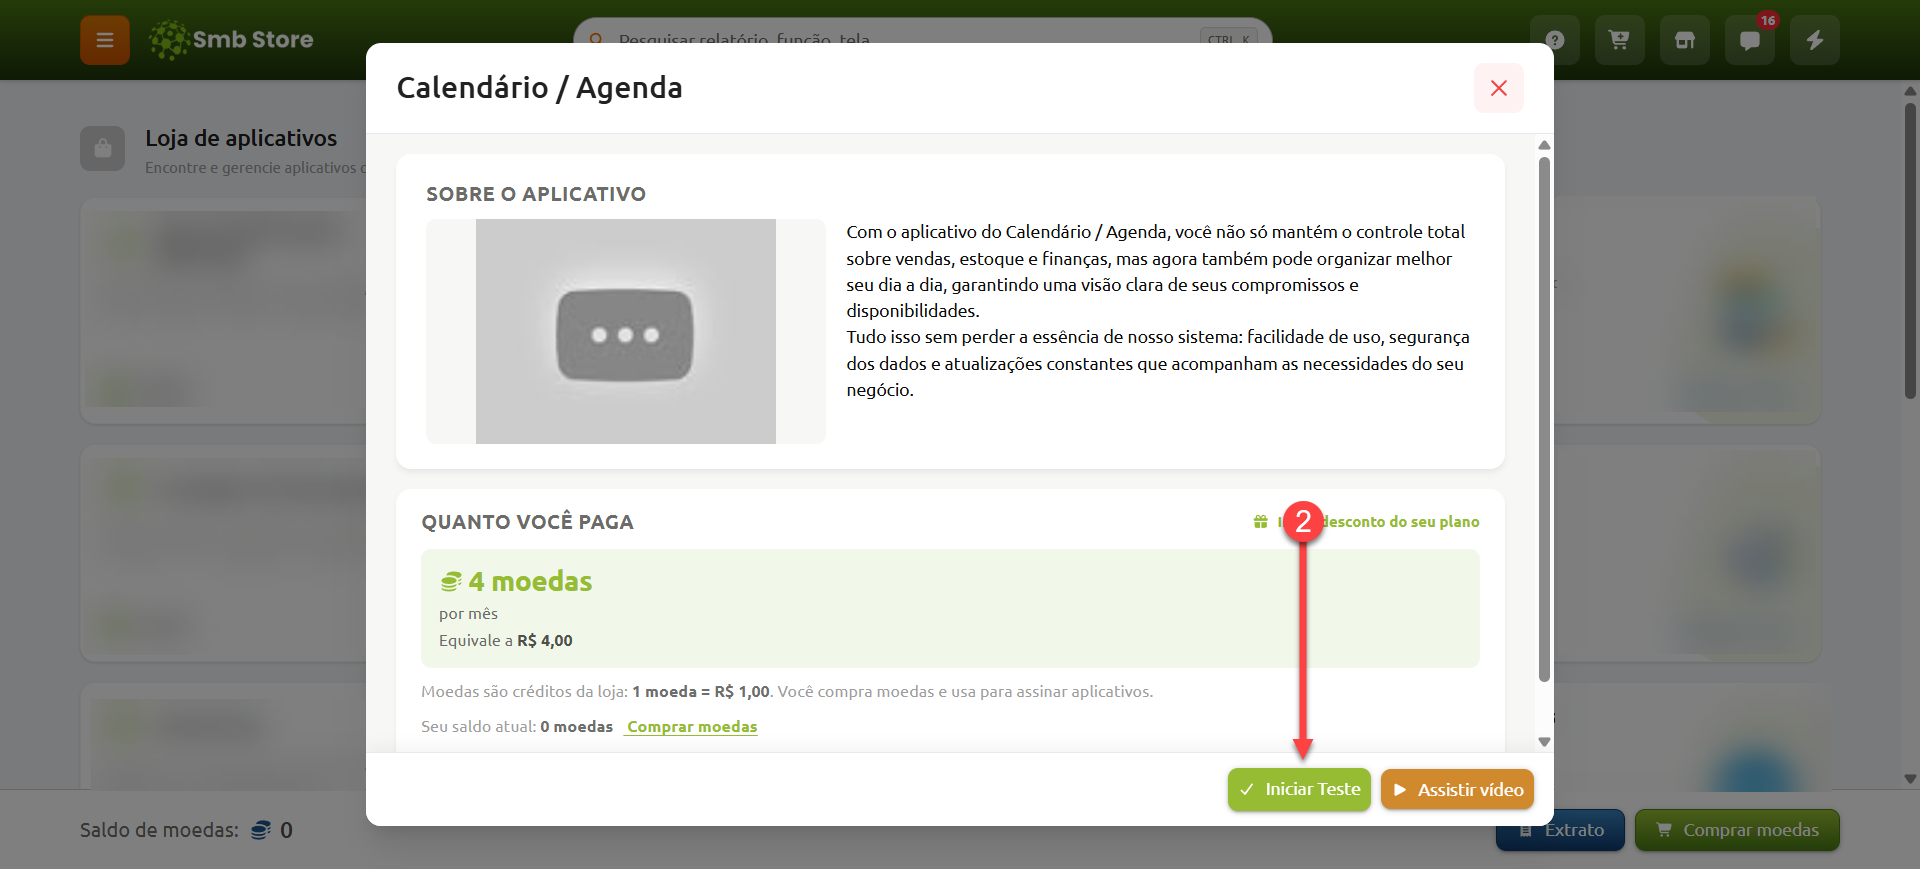Click the Loja de aplicativos bag icon

click(x=103, y=149)
